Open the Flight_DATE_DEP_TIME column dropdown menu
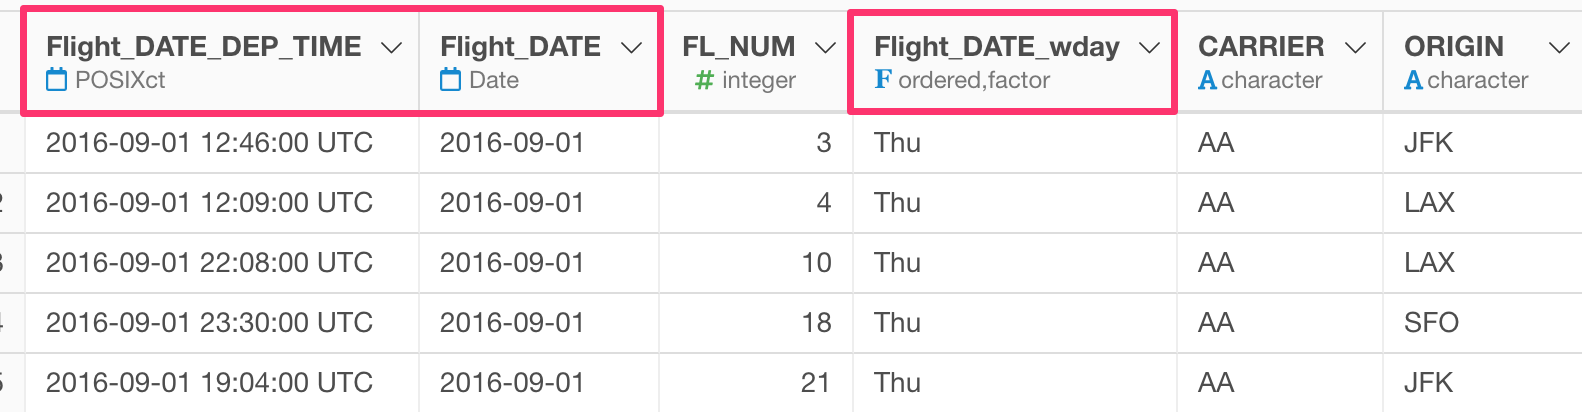The image size is (1582, 412). click(392, 47)
